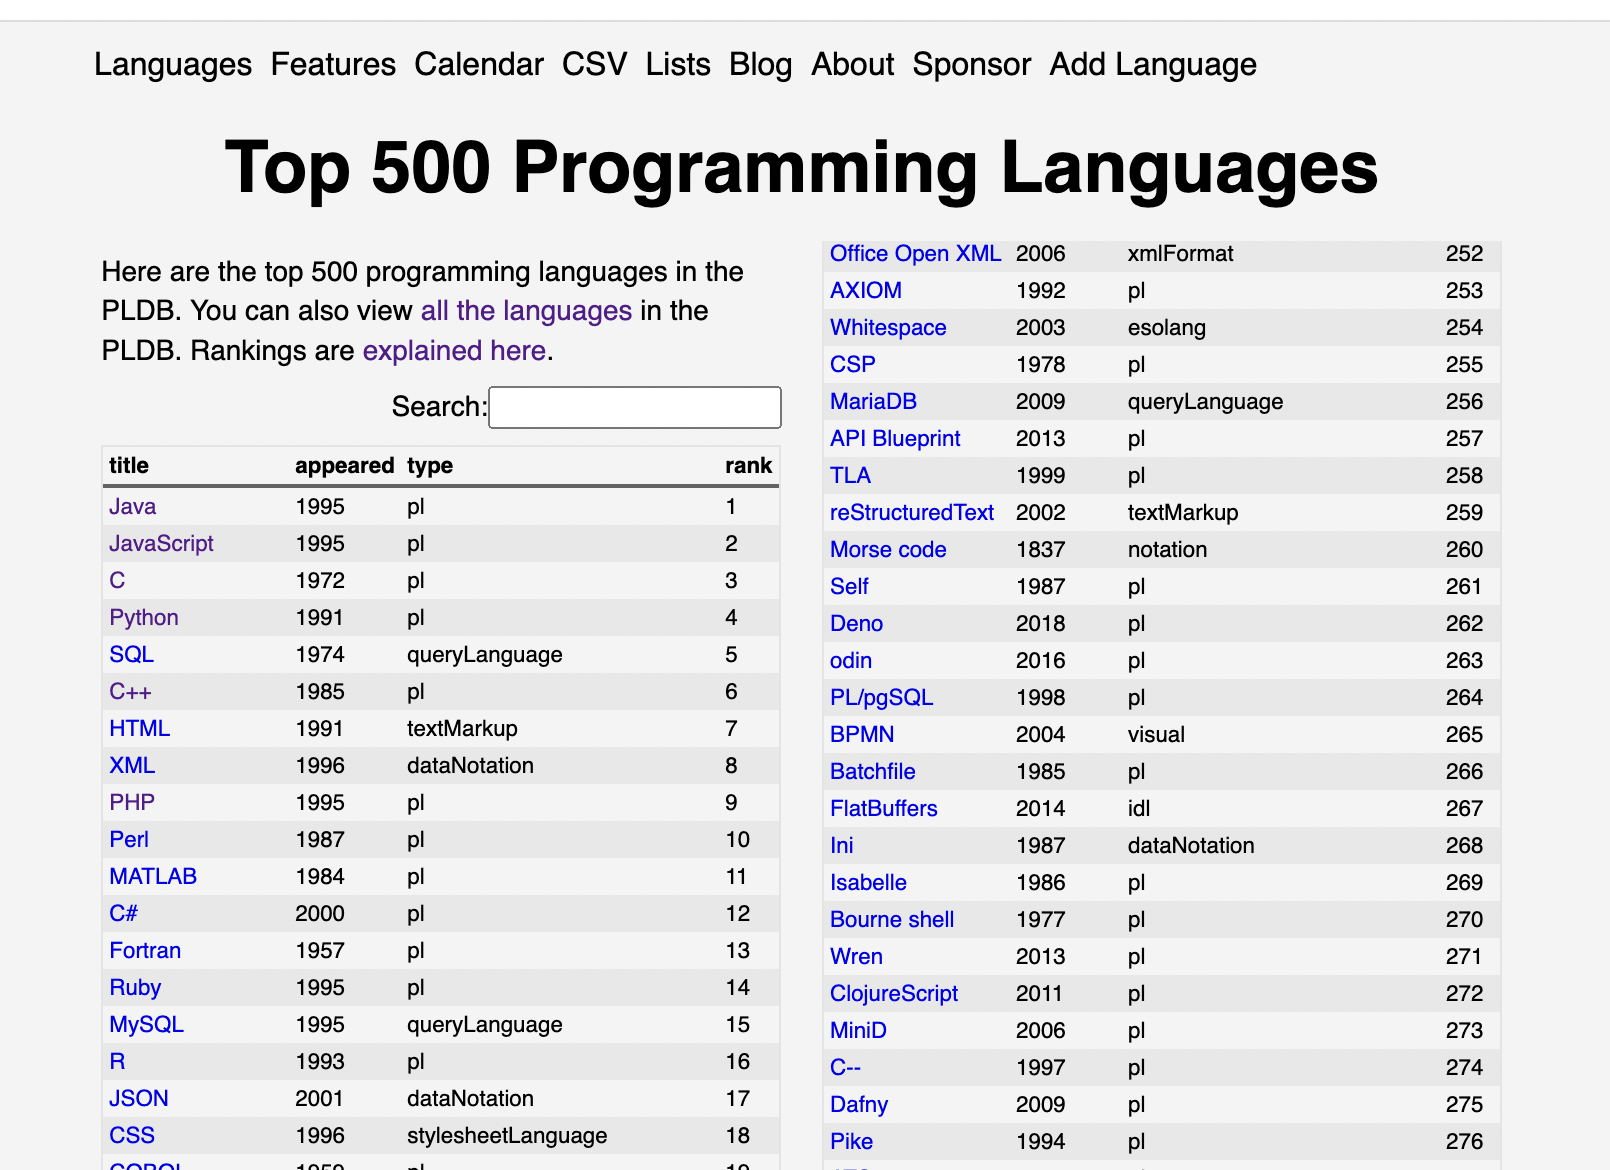Open the Java language link

(132, 507)
